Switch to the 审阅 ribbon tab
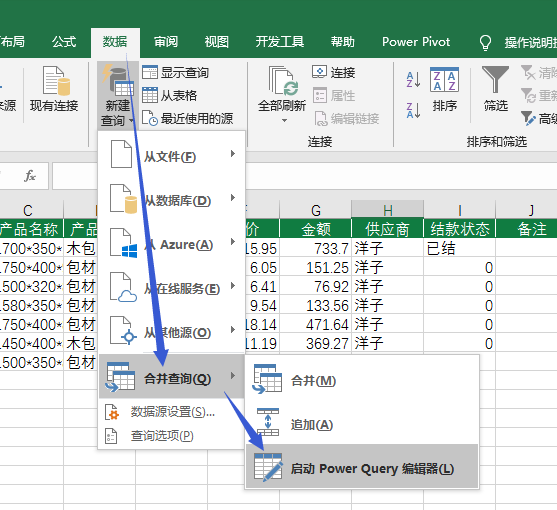The width and height of the screenshot is (557, 510). [166, 42]
